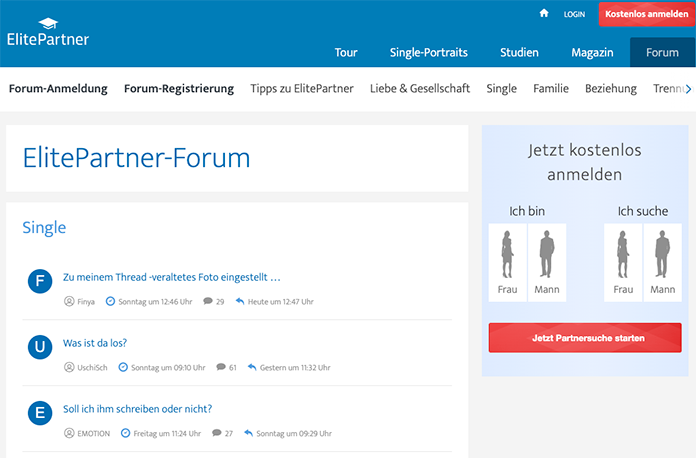
Task: Click reply arrow next to Sonntag um 09:29 Uhr
Action: pos(248,433)
